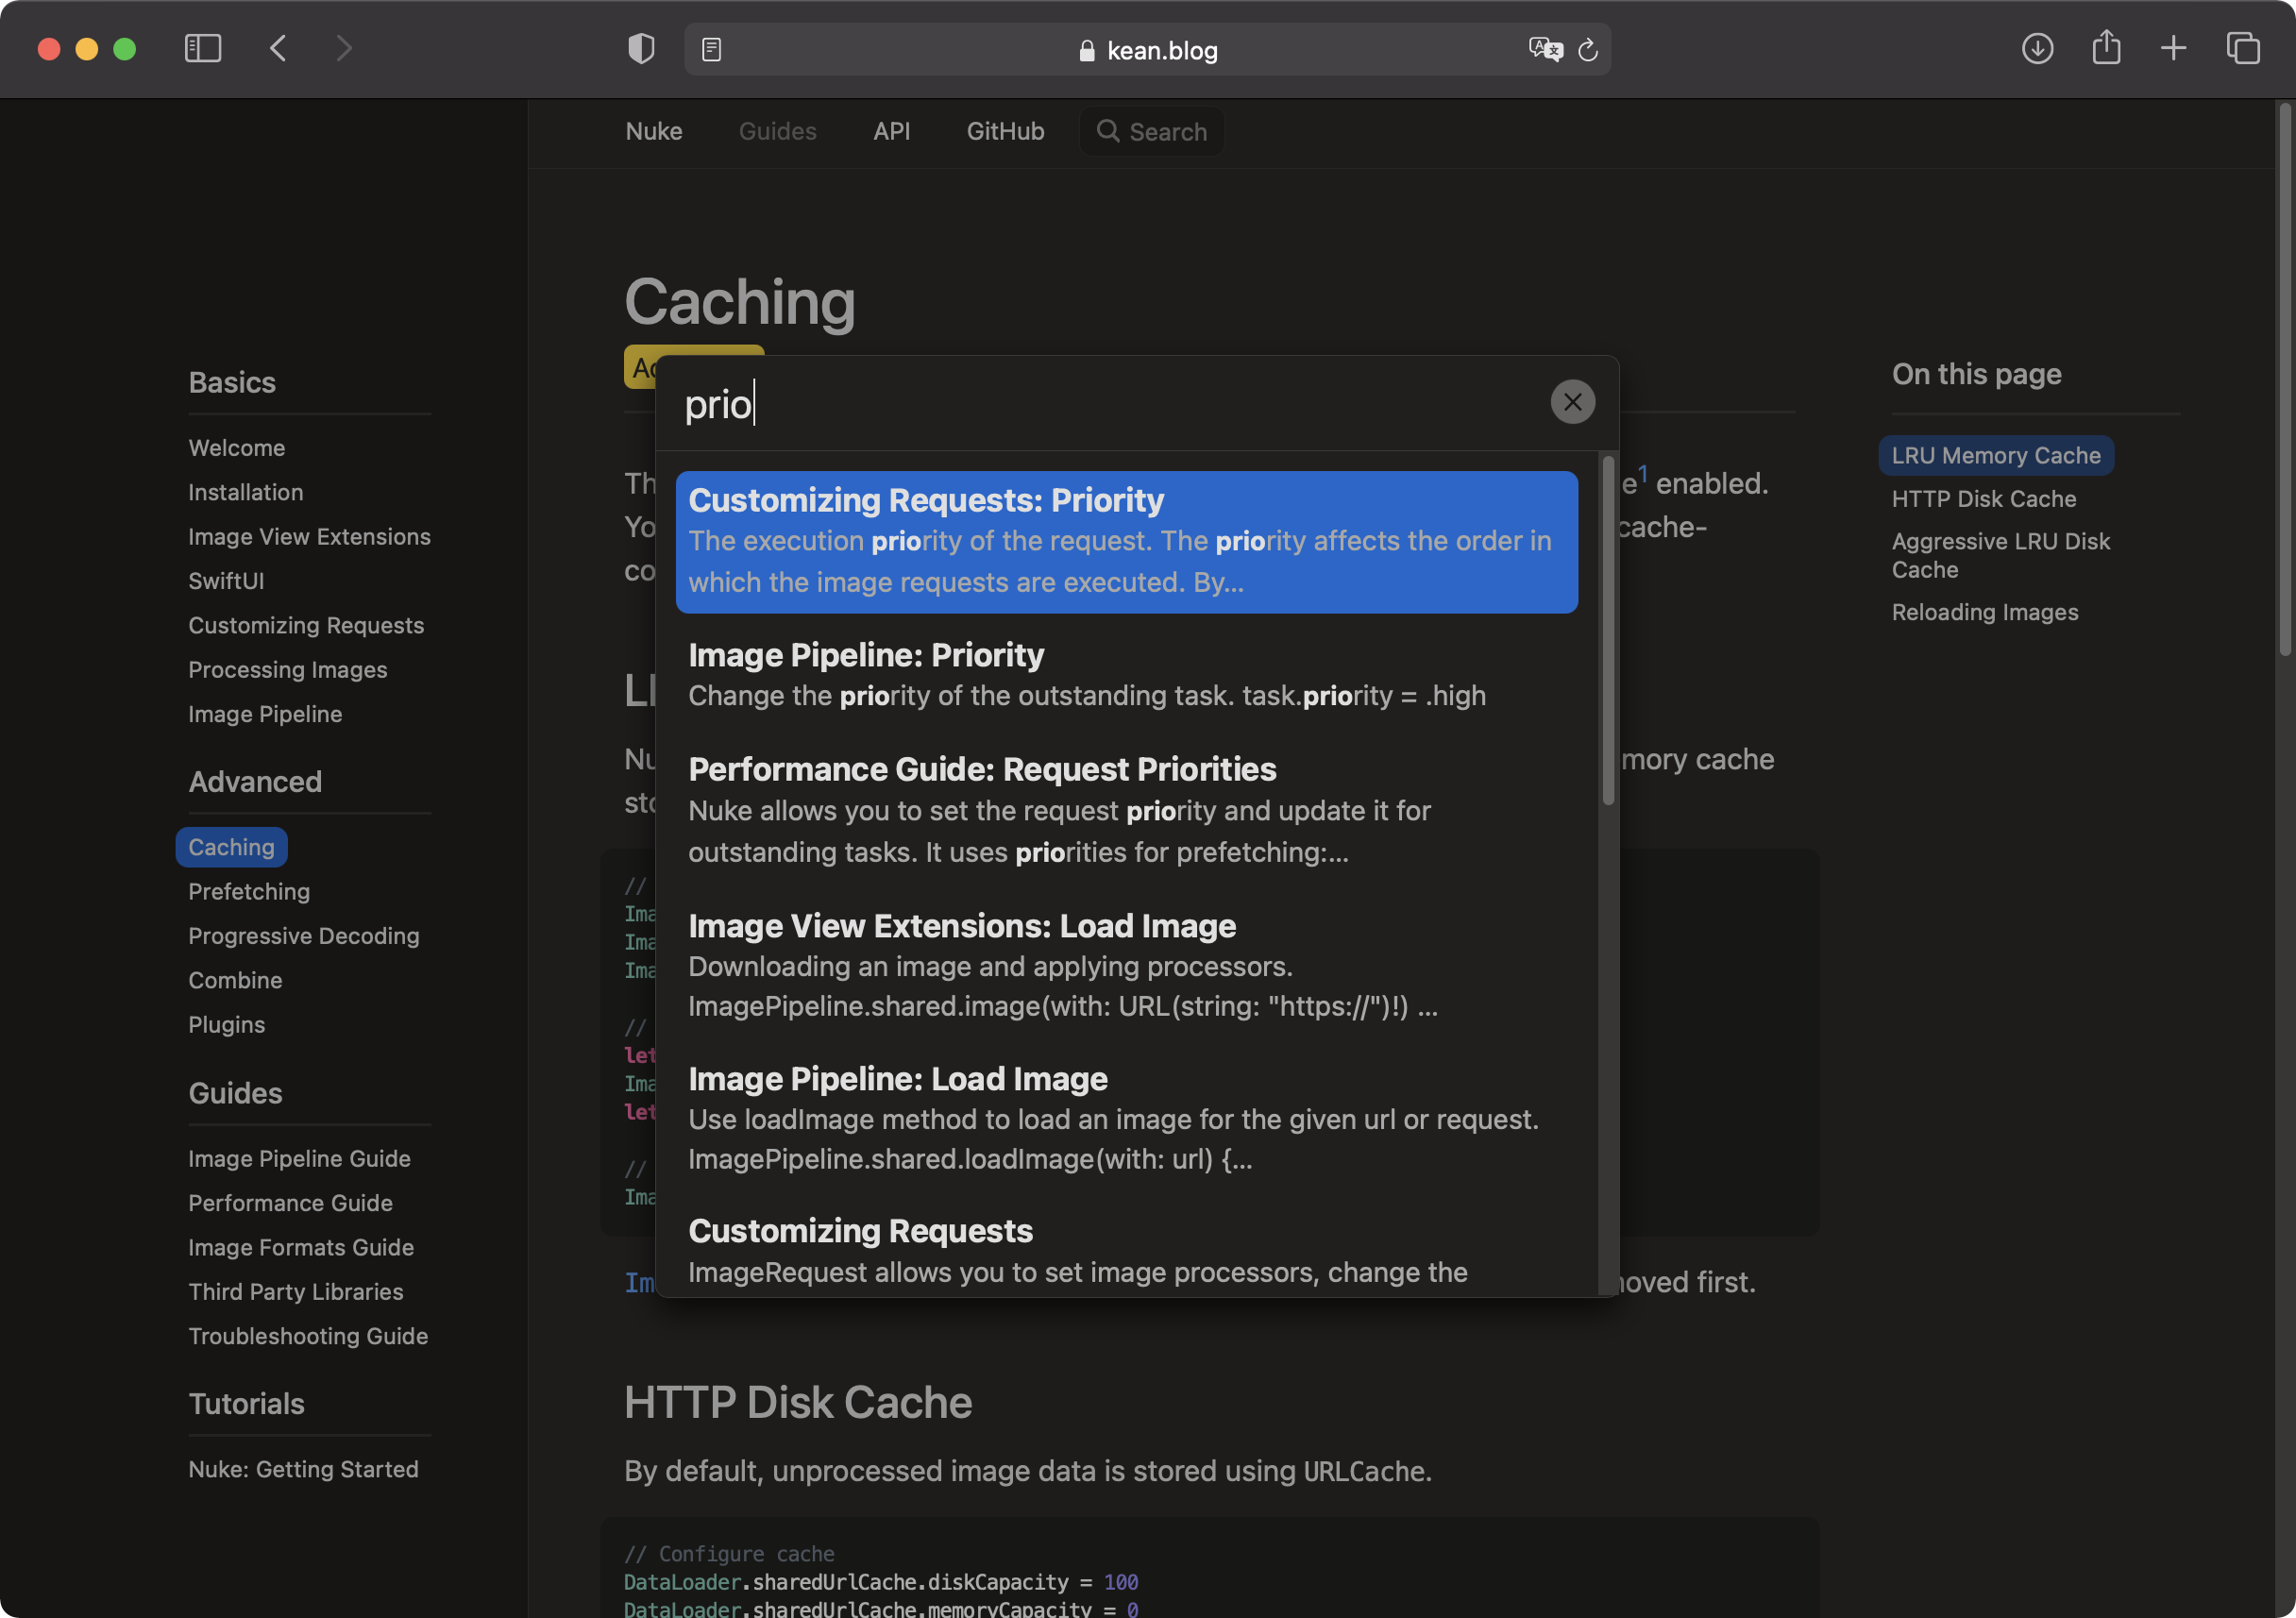This screenshot has width=2296, height=1618.
Task: Click the shield/privacy icon in toolbar
Action: pos(641,49)
